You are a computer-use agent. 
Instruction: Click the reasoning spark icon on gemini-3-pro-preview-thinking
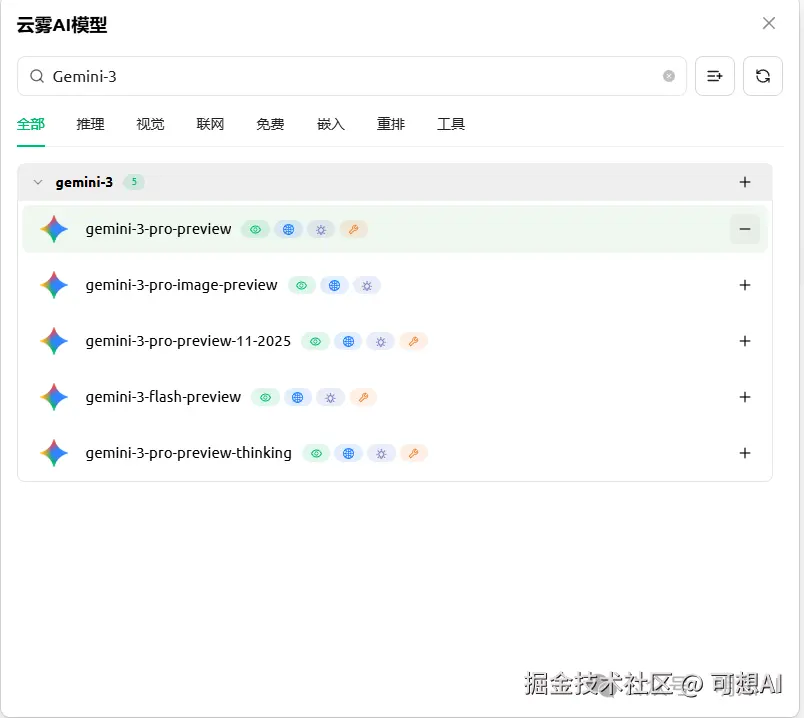pos(381,453)
